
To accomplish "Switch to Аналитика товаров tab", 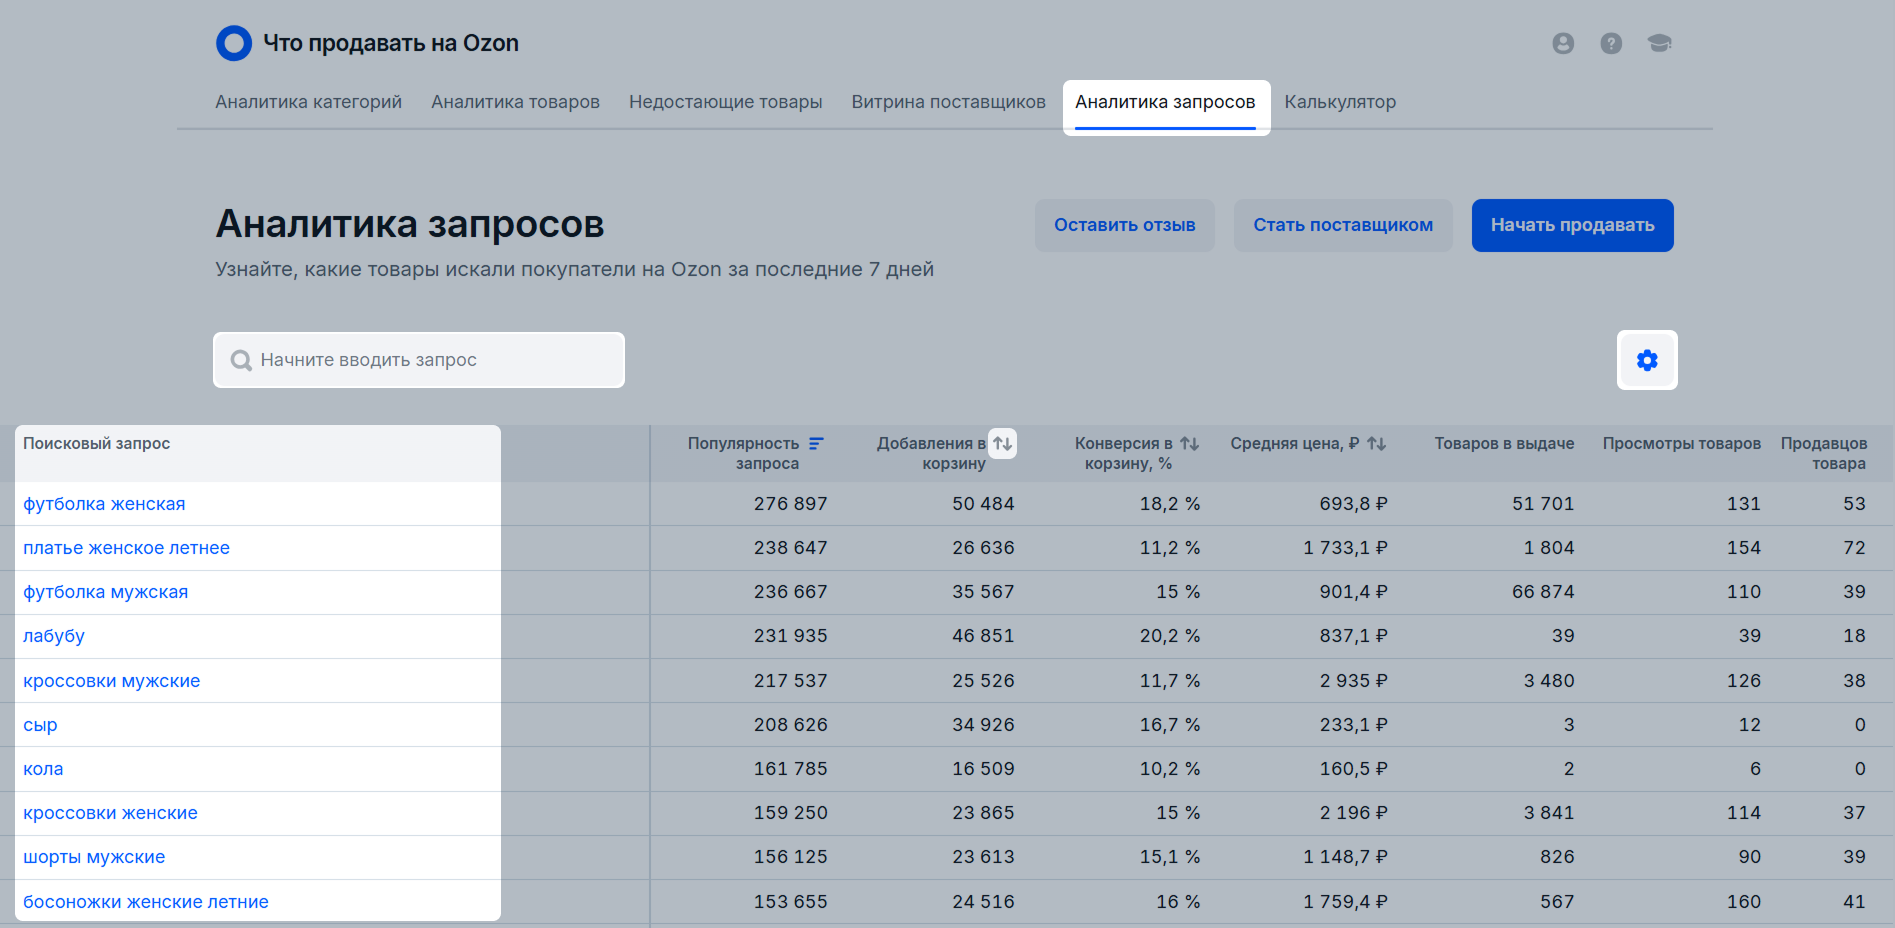I will 515,102.
